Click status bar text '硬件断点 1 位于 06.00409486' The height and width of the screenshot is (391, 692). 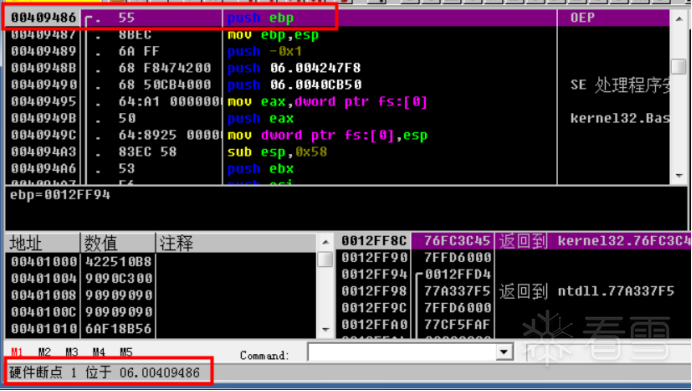point(105,373)
